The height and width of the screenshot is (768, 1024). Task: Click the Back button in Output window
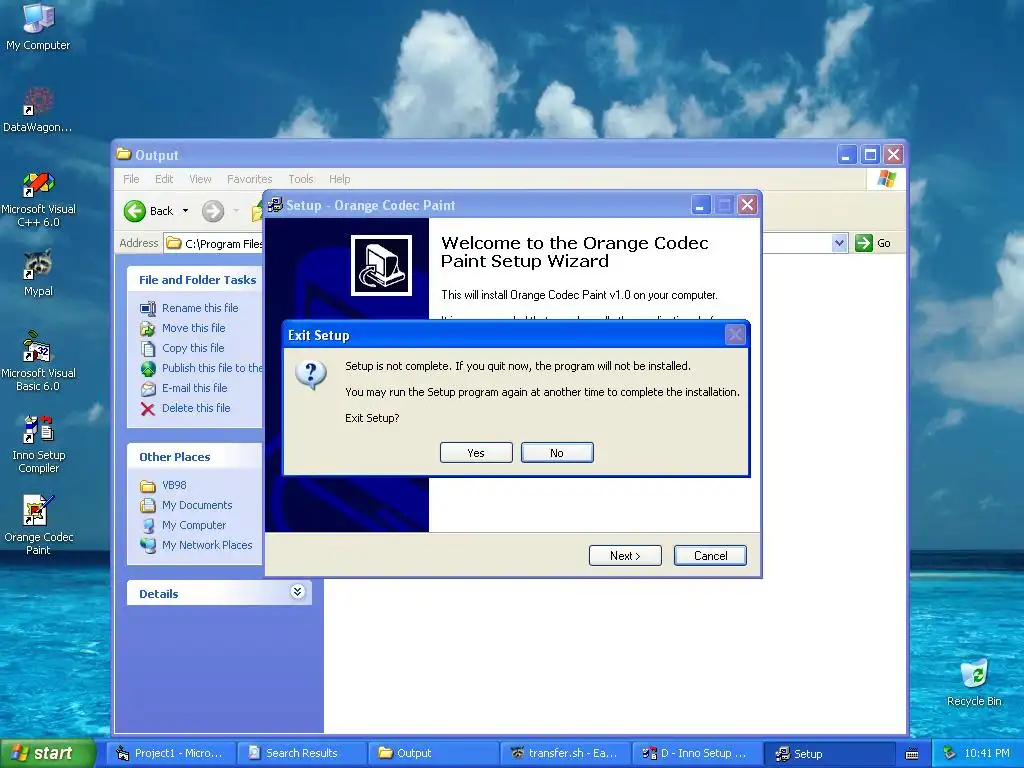(x=150, y=211)
